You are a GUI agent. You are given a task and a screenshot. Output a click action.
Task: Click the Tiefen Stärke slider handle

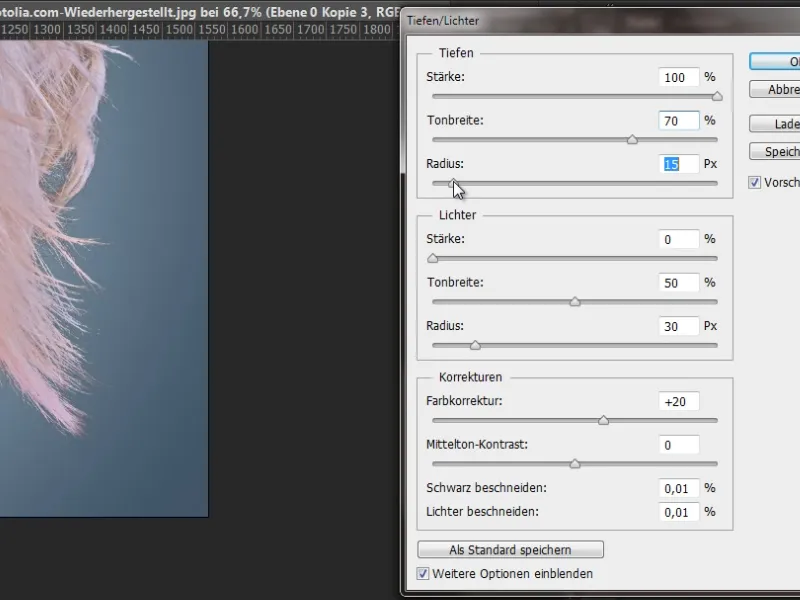(x=717, y=96)
